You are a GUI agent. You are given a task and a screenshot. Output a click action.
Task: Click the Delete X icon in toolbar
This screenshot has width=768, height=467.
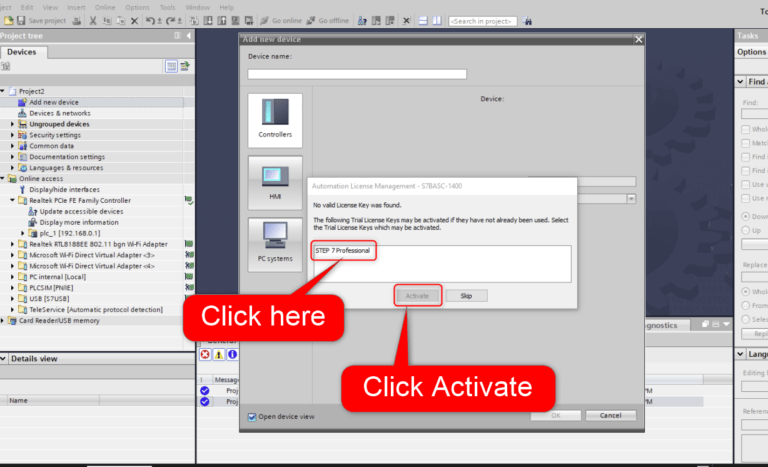coord(133,20)
